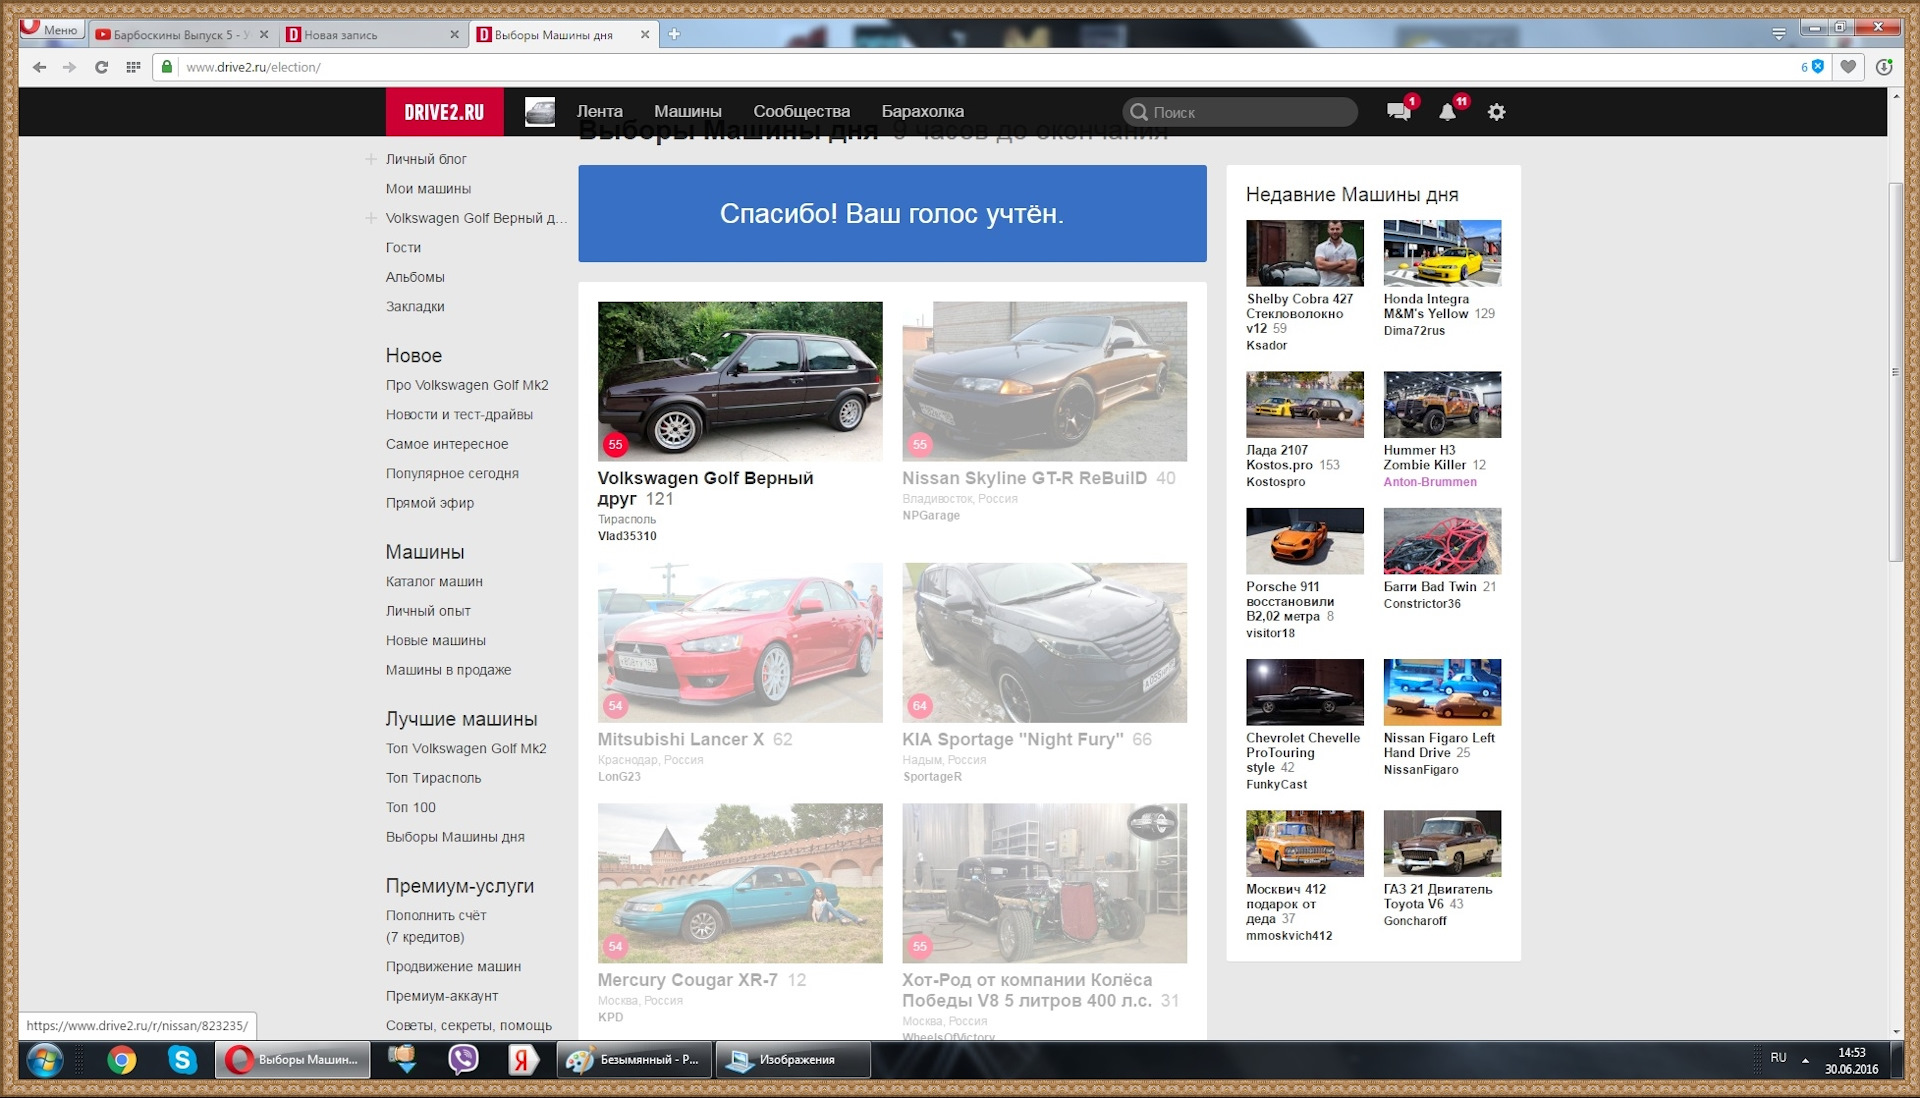Open Viber from taskbar
Screen dimensions: 1920x1098
coord(463,1059)
